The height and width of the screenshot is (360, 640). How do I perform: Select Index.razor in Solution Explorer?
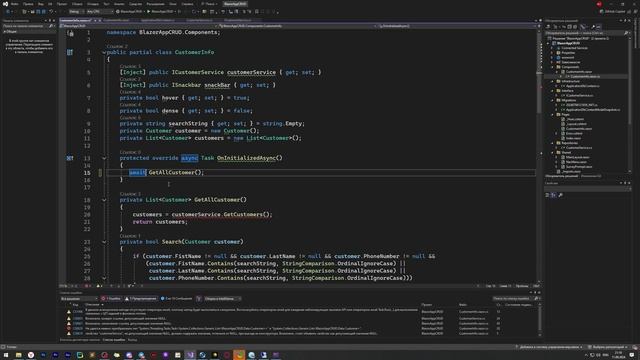pos(573,138)
